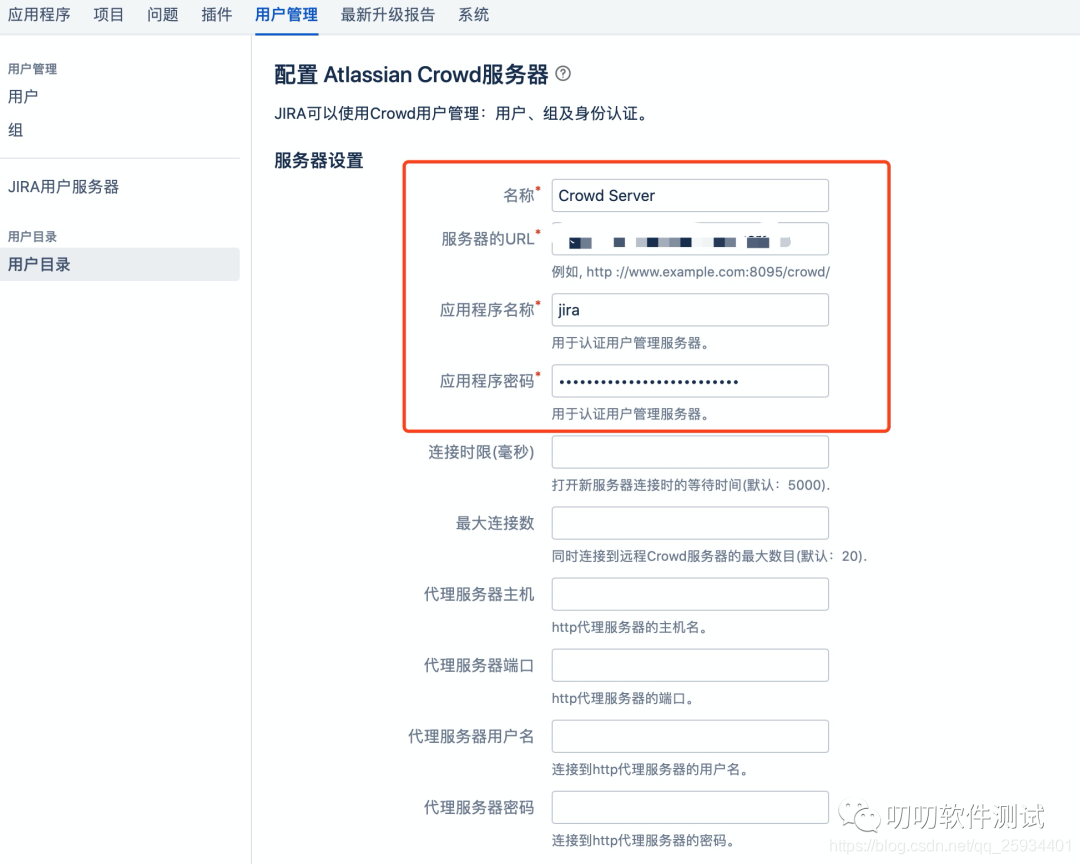Click the example URL hint text
The height and width of the screenshot is (864, 1080).
click(x=691, y=272)
